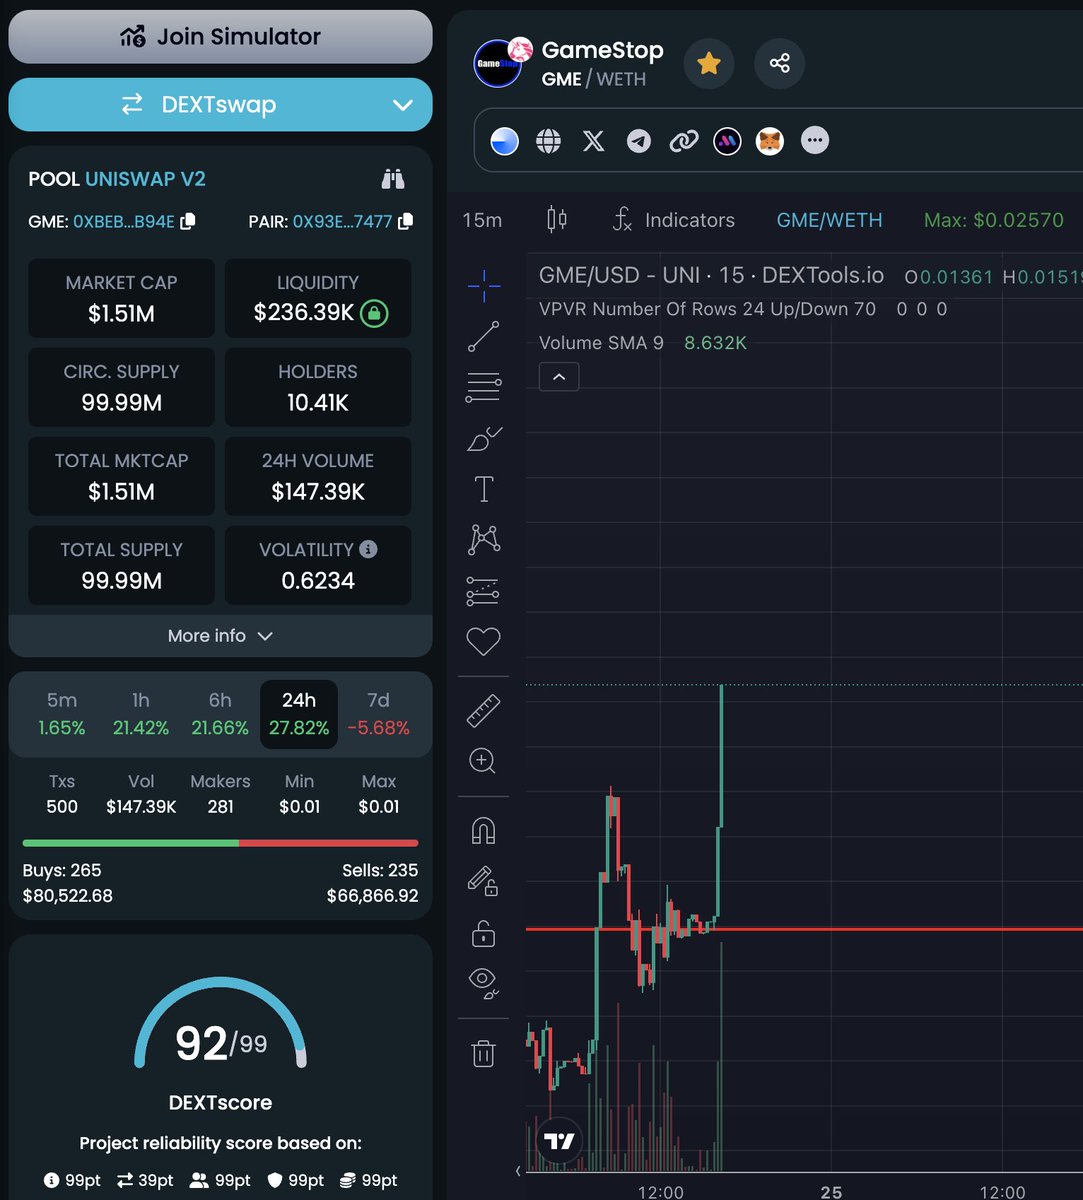Toggle stay in drawing mode pencil lock
Screen dimensions: 1083x1200
484,881
